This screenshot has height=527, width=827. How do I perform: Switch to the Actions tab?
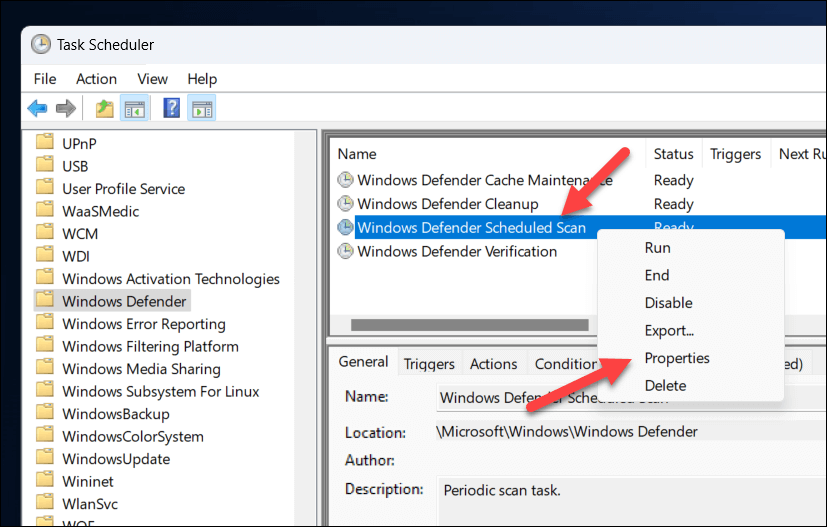494,364
